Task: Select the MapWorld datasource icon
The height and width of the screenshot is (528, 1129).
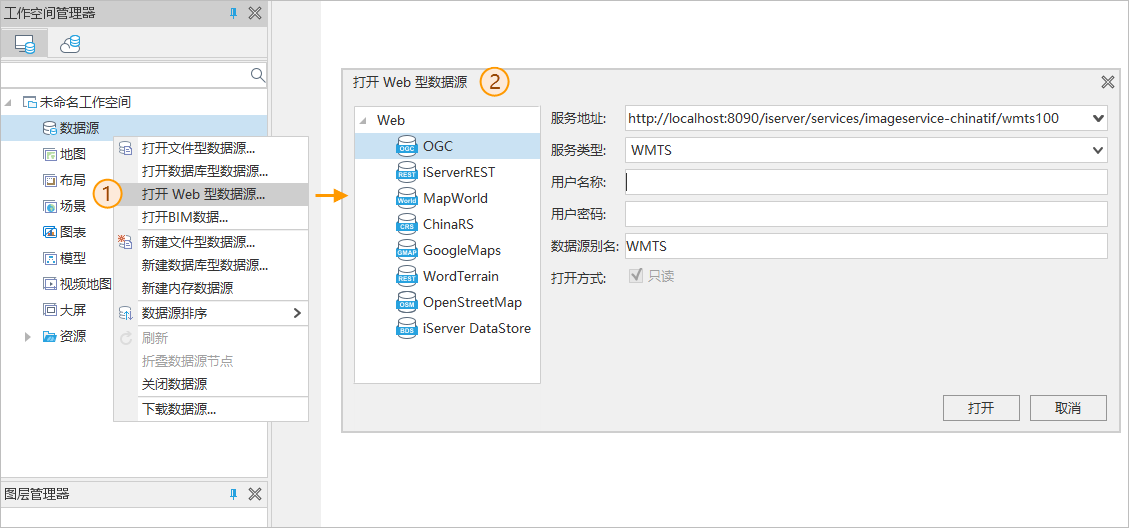Action: 406,198
